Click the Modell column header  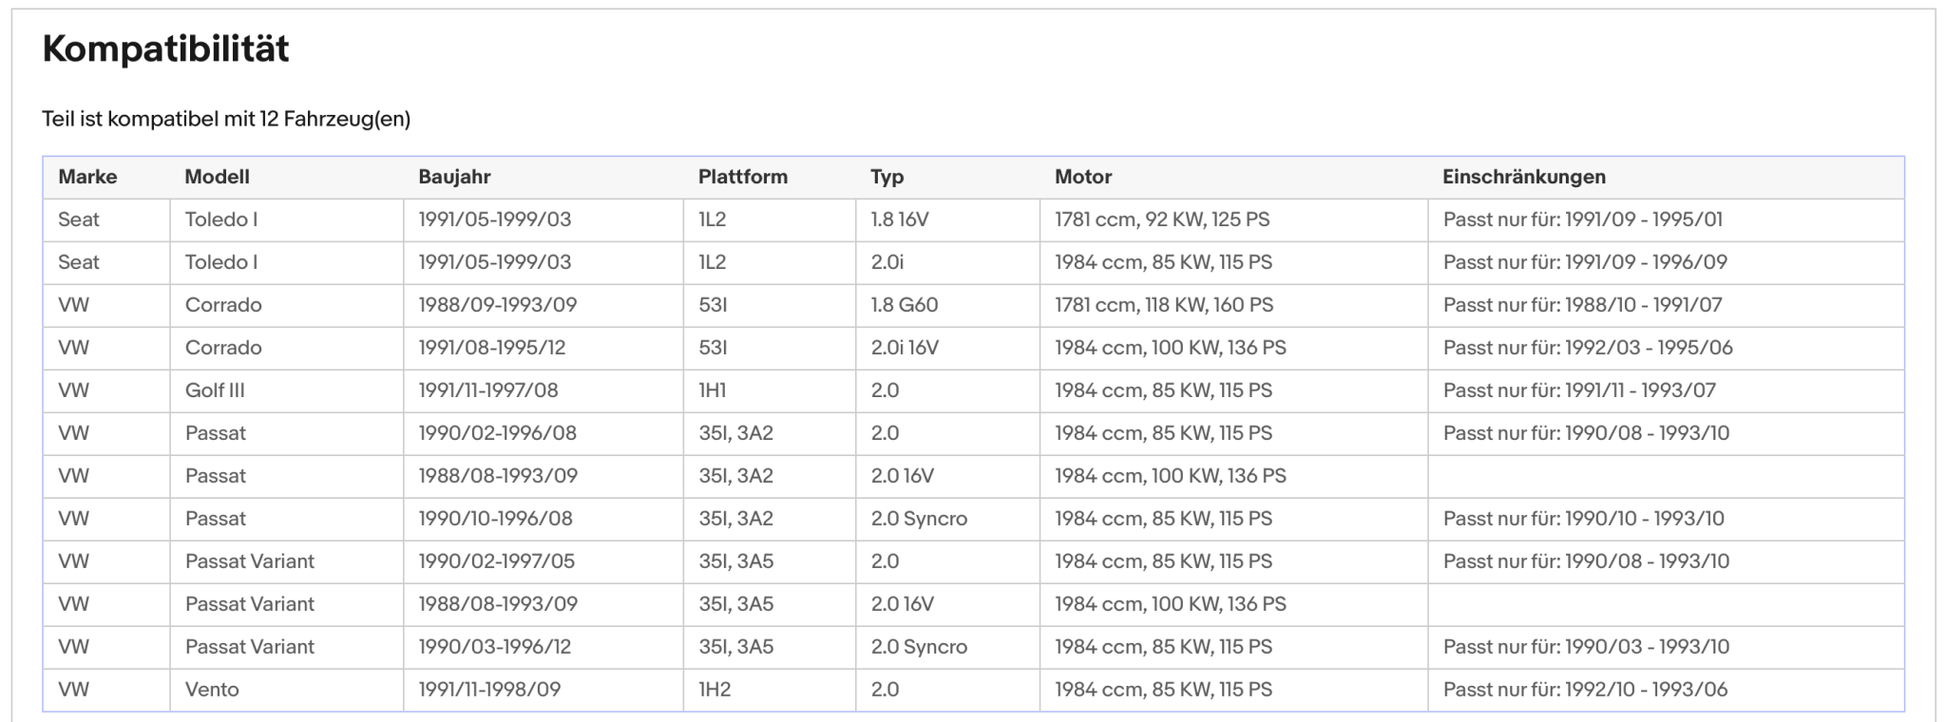click(x=217, y=177)
